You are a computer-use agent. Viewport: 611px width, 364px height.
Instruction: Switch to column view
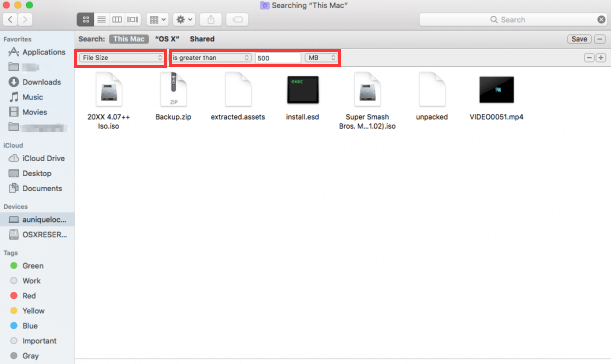click(x=117, y=19)
